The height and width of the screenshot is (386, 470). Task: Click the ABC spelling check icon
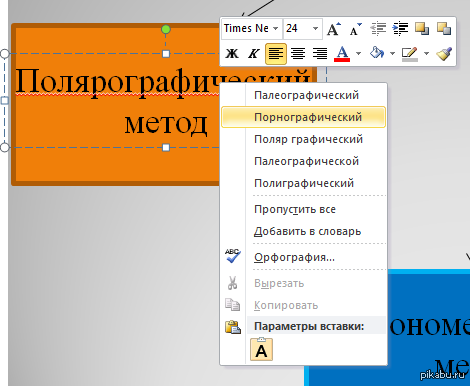233,256
